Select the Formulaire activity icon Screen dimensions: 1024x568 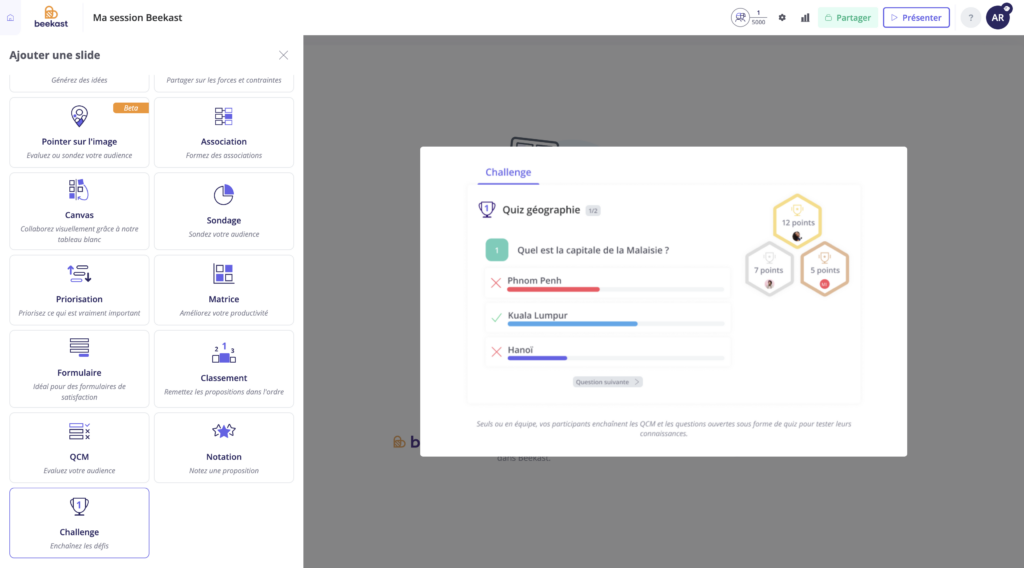click(79, 347)
